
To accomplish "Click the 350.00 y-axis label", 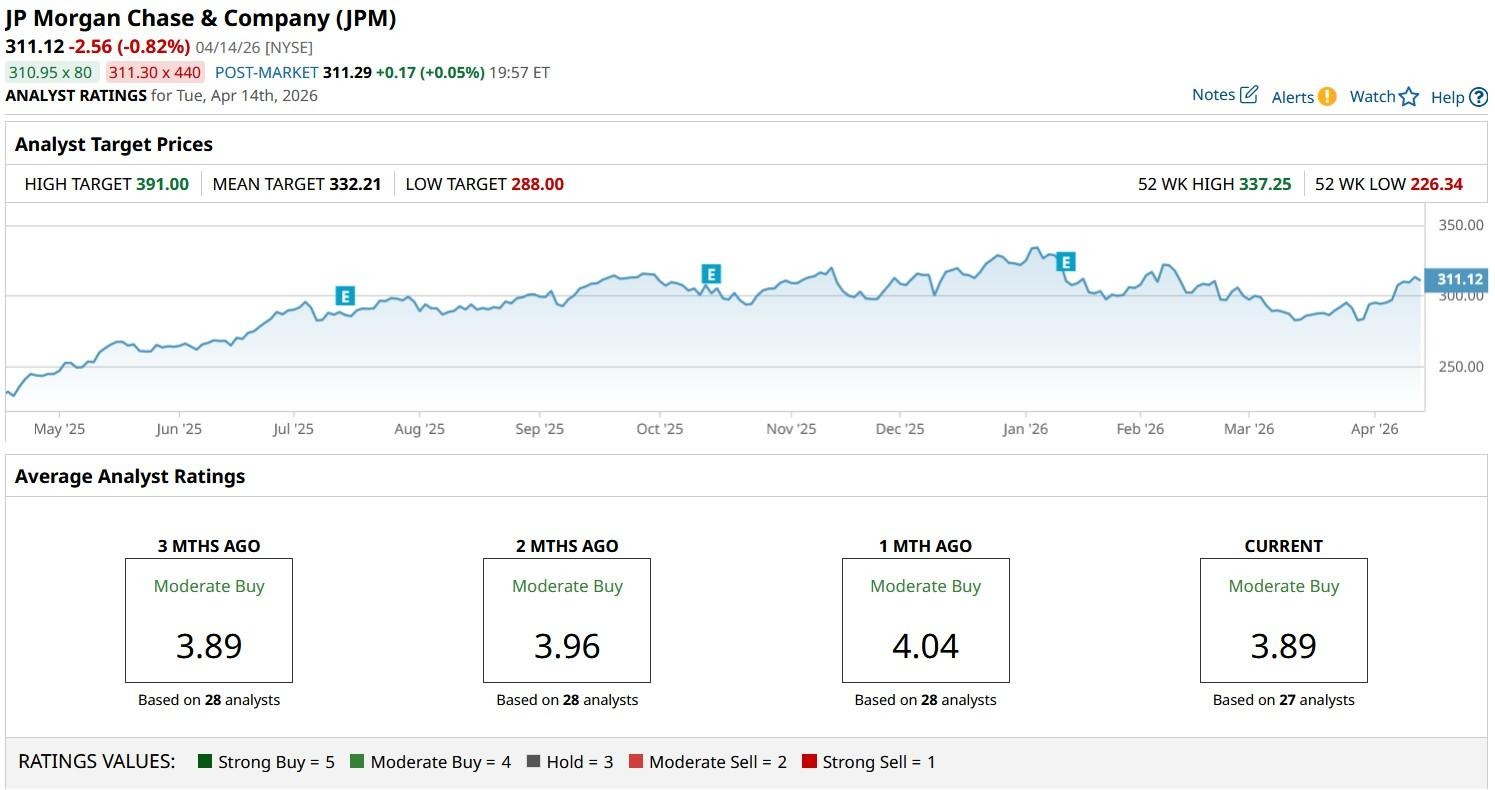I will point(1461,225).
